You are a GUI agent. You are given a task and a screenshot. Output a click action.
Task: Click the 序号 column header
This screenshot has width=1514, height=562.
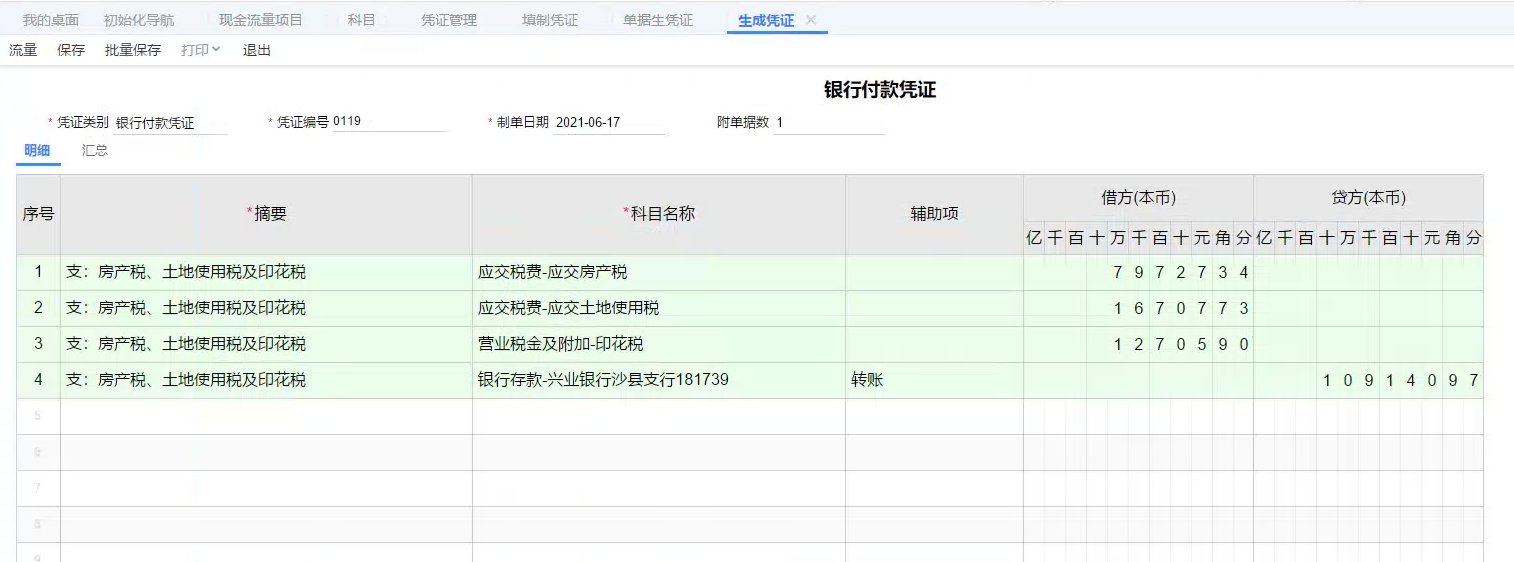click(x=38, y=214)
